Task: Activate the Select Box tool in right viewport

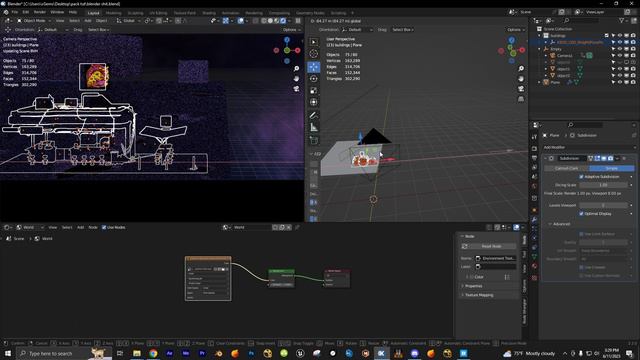Action: pos(313,42)
